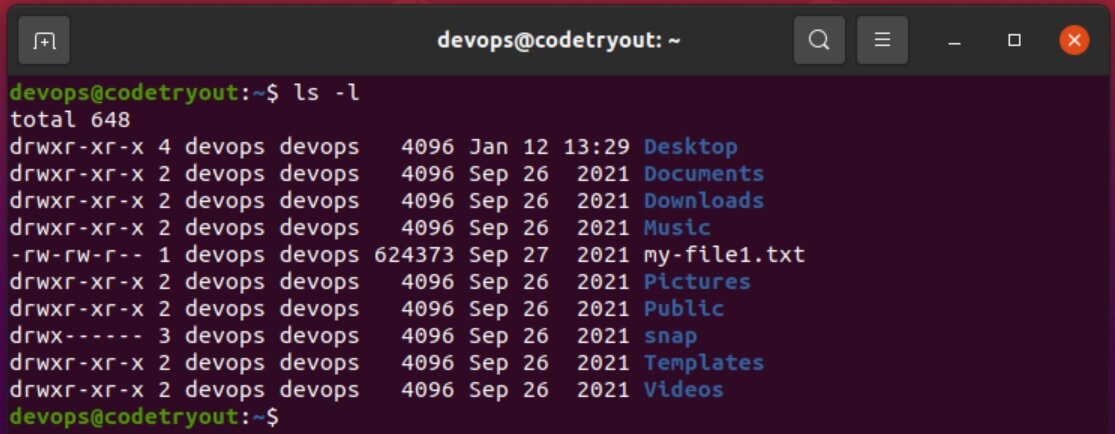Select the Music directory entry
The width and height of the screenshot is (1115, 434).
coord(677,228)
